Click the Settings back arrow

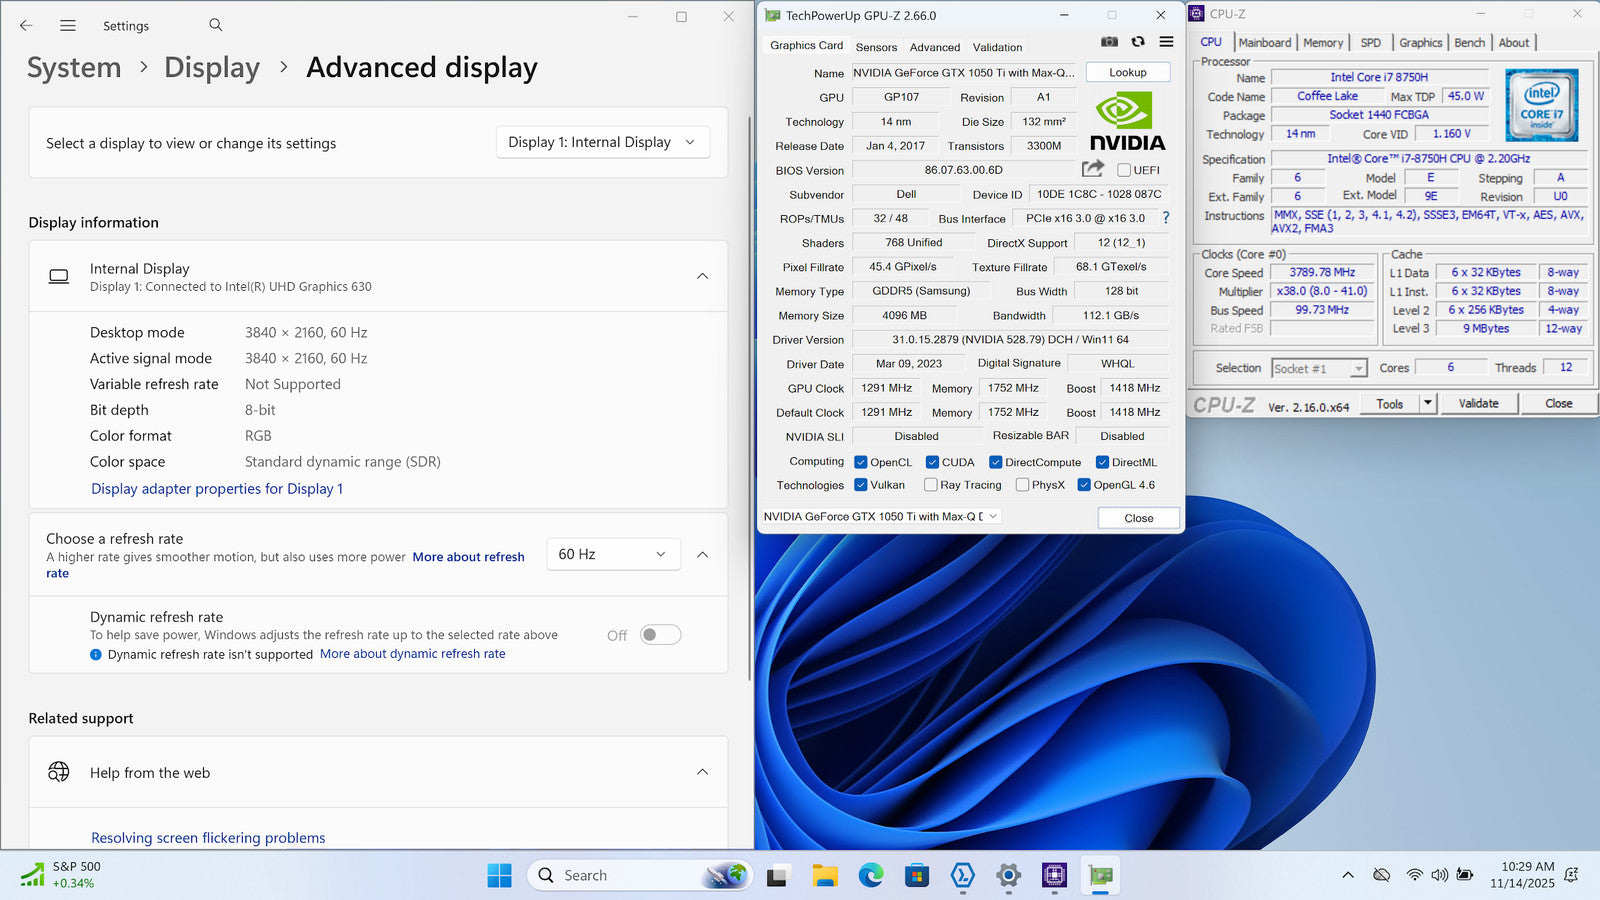[26, 26]
